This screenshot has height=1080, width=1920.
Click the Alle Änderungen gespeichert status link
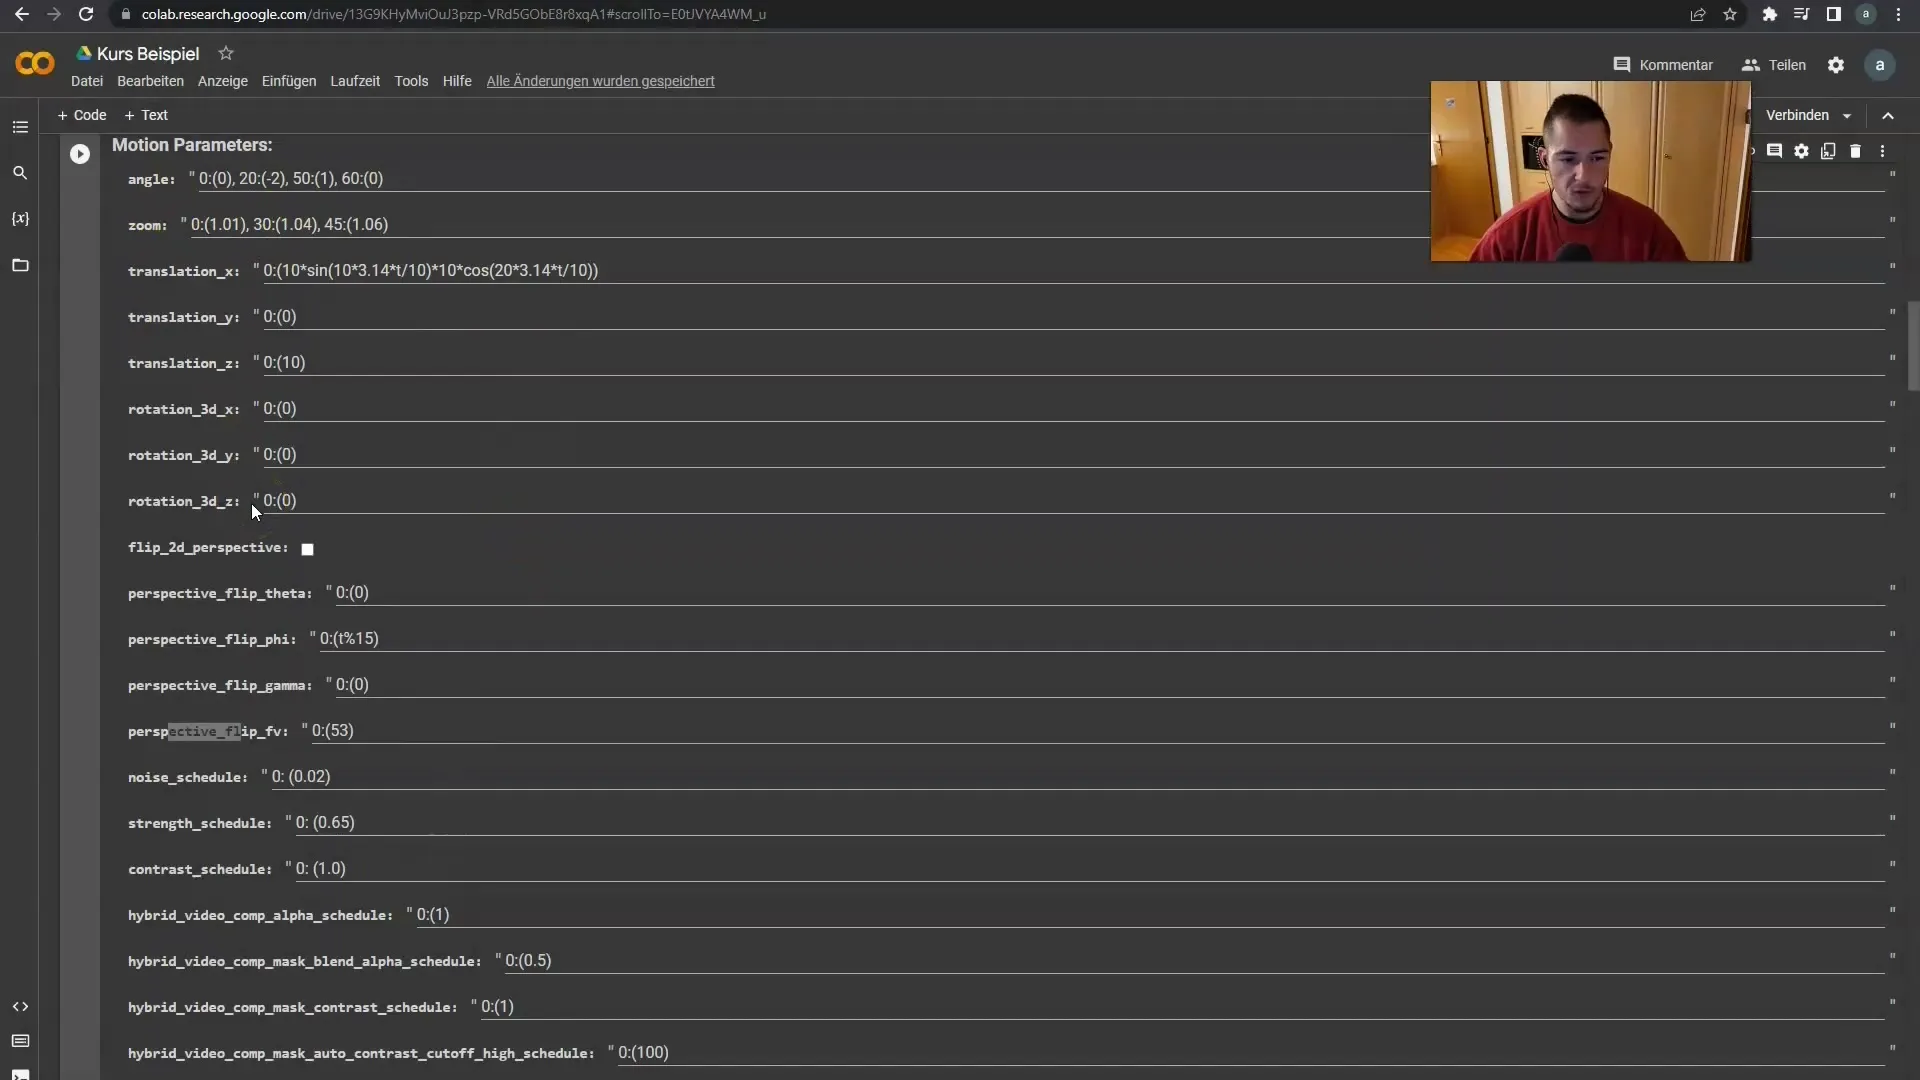[600, 82]
